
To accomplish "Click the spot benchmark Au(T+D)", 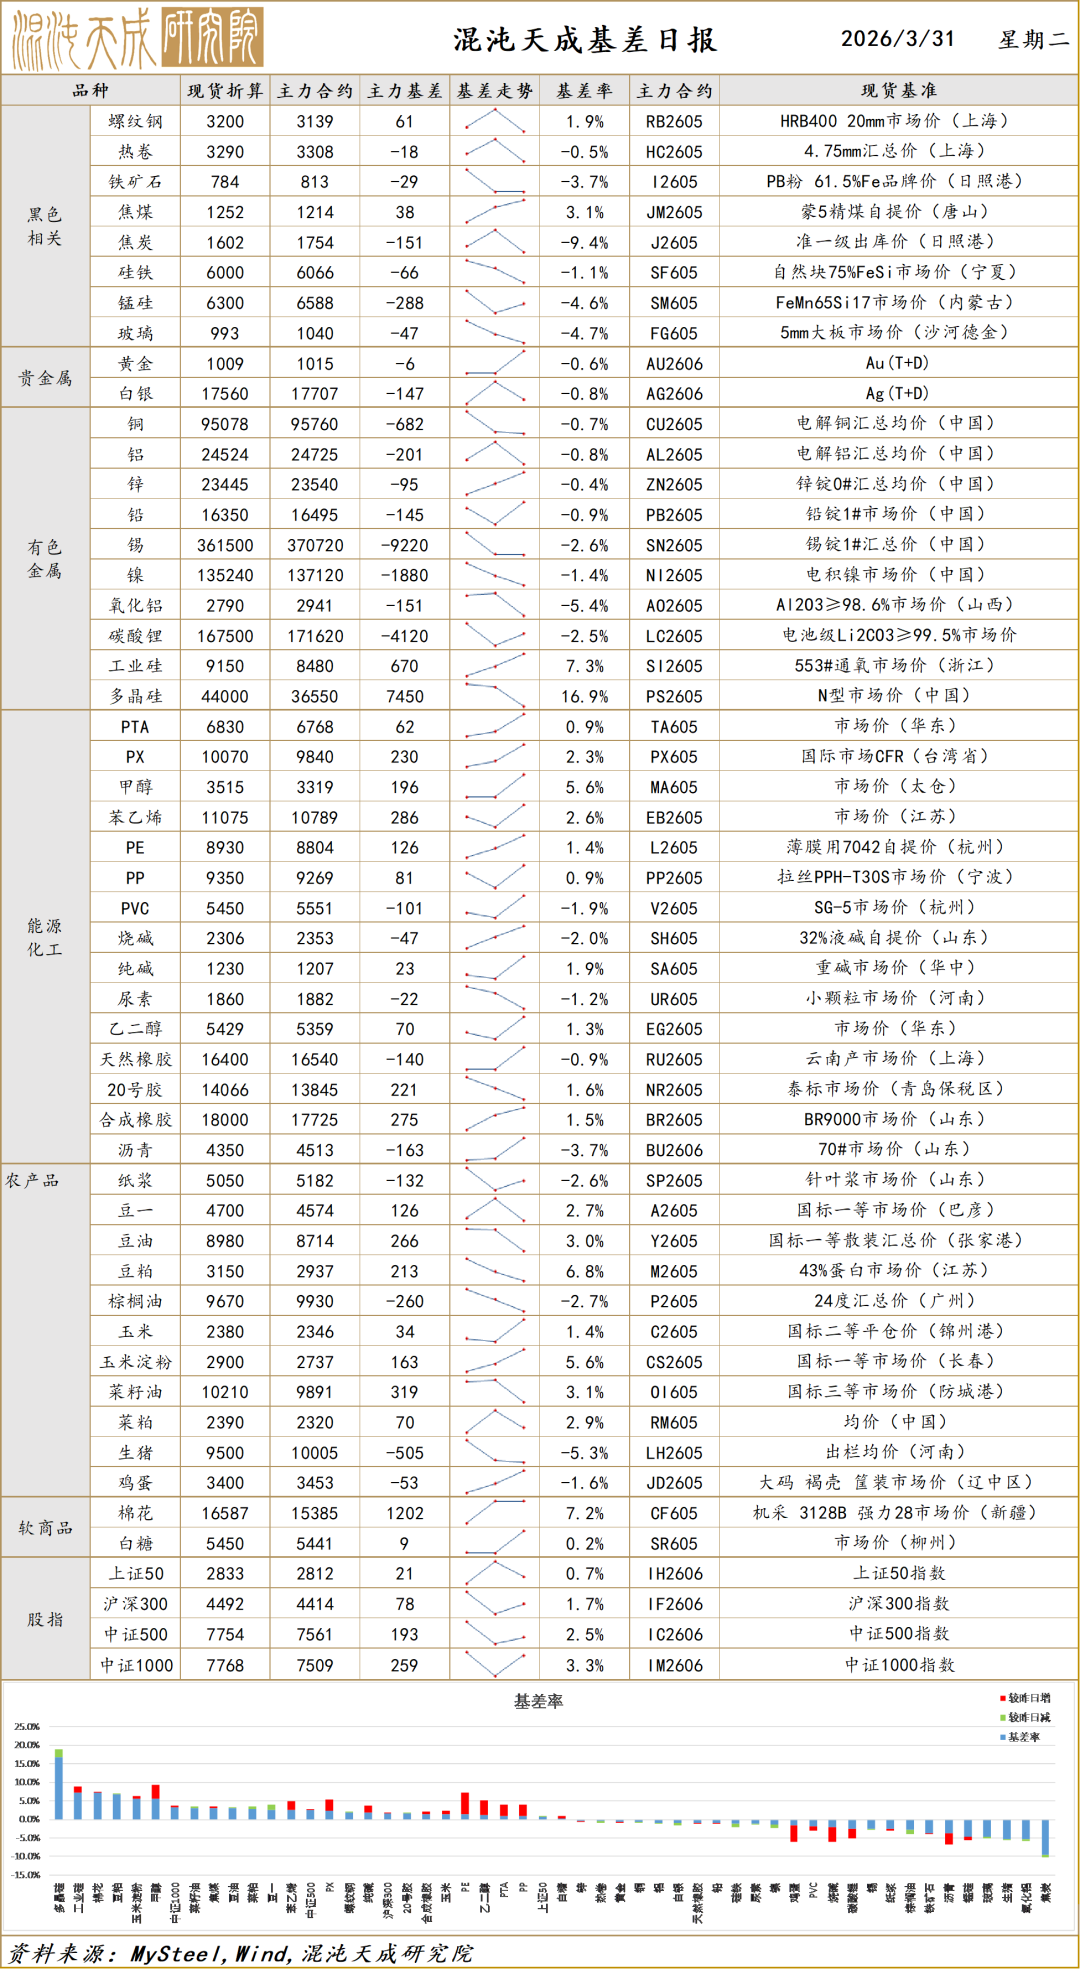I will tap(897, 363).
